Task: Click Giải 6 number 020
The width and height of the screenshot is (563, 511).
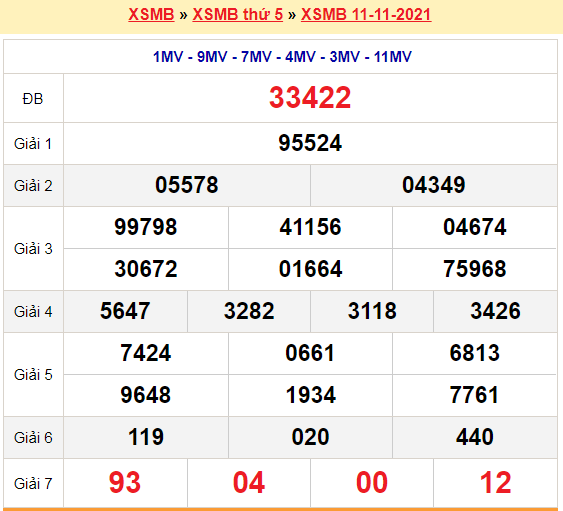Action: pyautogui.click(x=310, y=437)
